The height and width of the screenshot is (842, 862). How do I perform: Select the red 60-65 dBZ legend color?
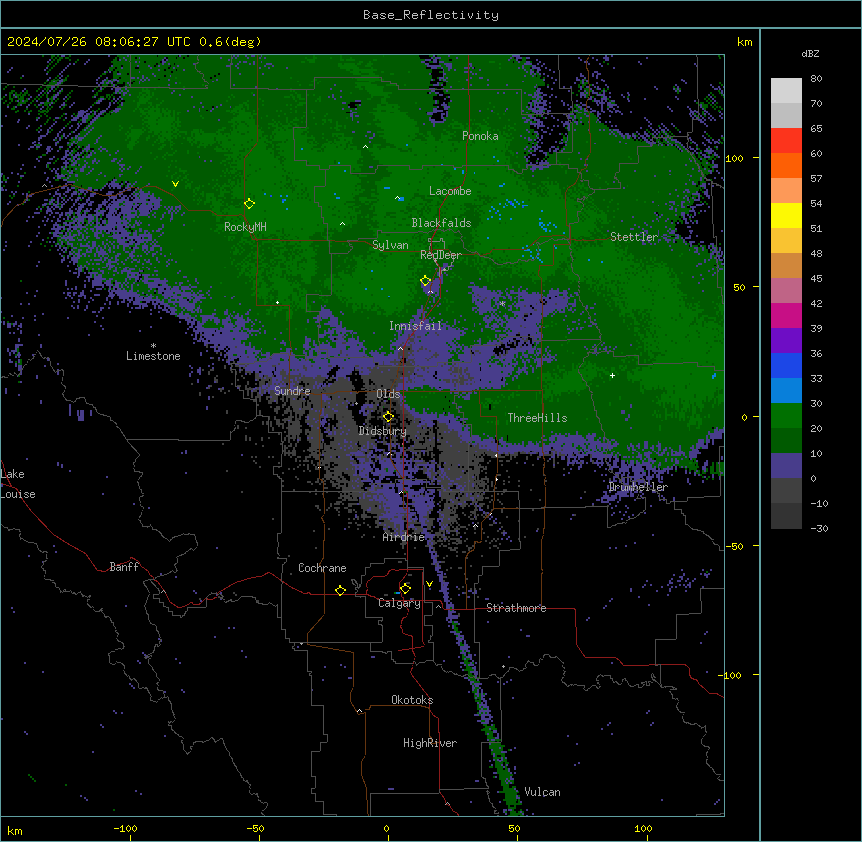[786, 141]
